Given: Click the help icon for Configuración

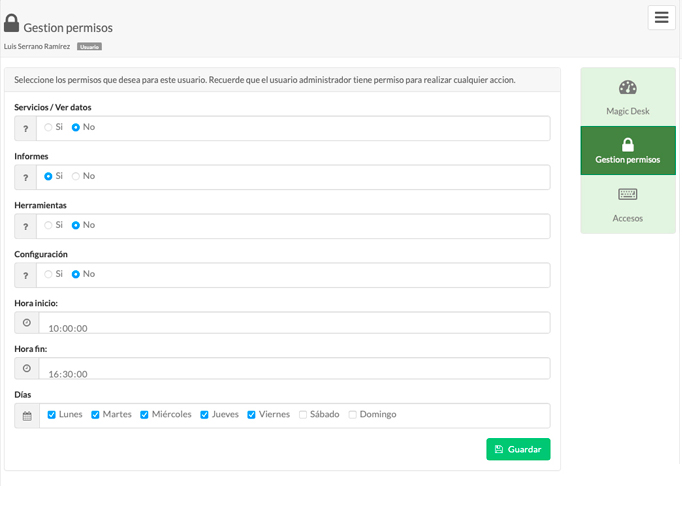Looking at the screenshot, I should [x=27, y=275].
